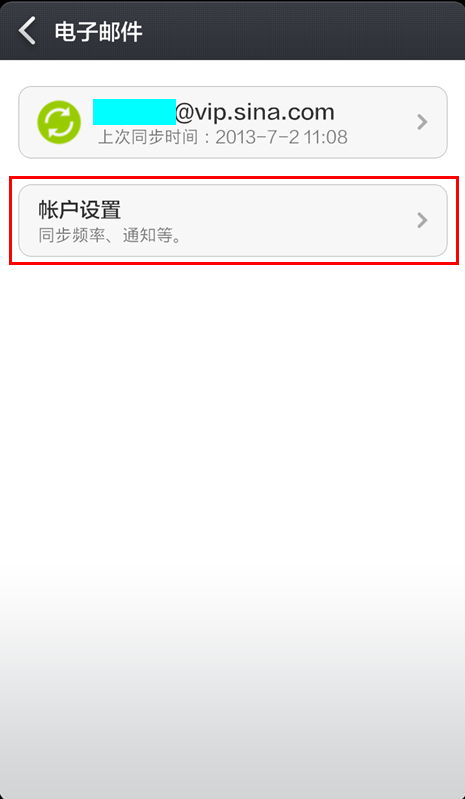The height and width of the screenshot is (799, 465).
Task: Tap the chevron on the 帐户设置 row
Action: [422, 220]
